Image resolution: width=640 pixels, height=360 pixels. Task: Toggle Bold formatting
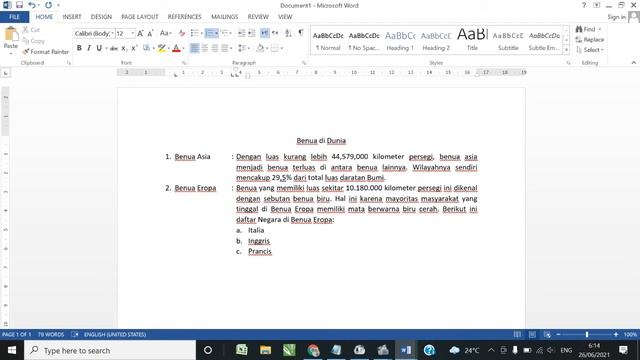79,48
